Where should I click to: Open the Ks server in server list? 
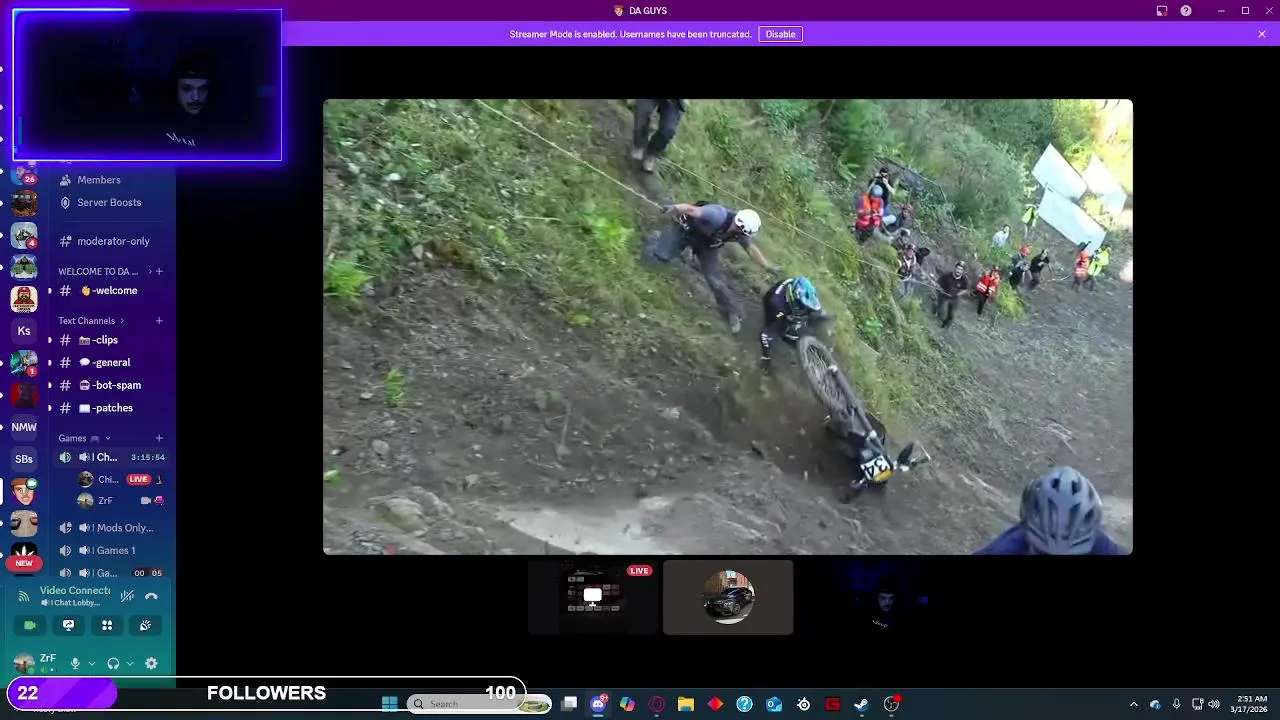[x=24, y=331]
